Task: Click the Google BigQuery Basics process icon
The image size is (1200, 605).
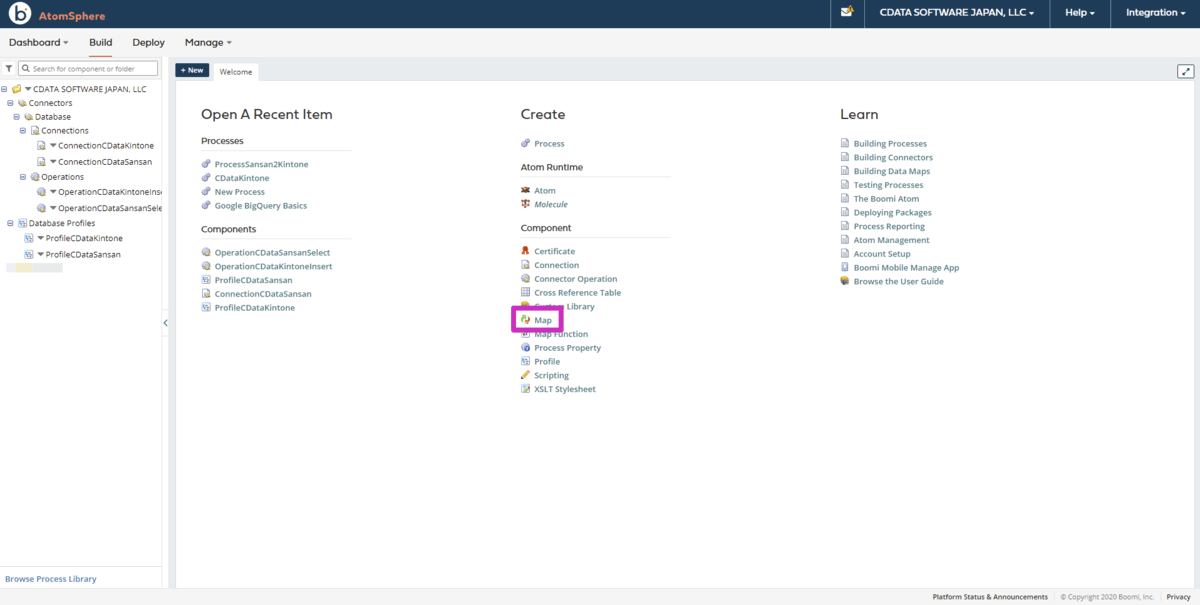Action: 206,205
